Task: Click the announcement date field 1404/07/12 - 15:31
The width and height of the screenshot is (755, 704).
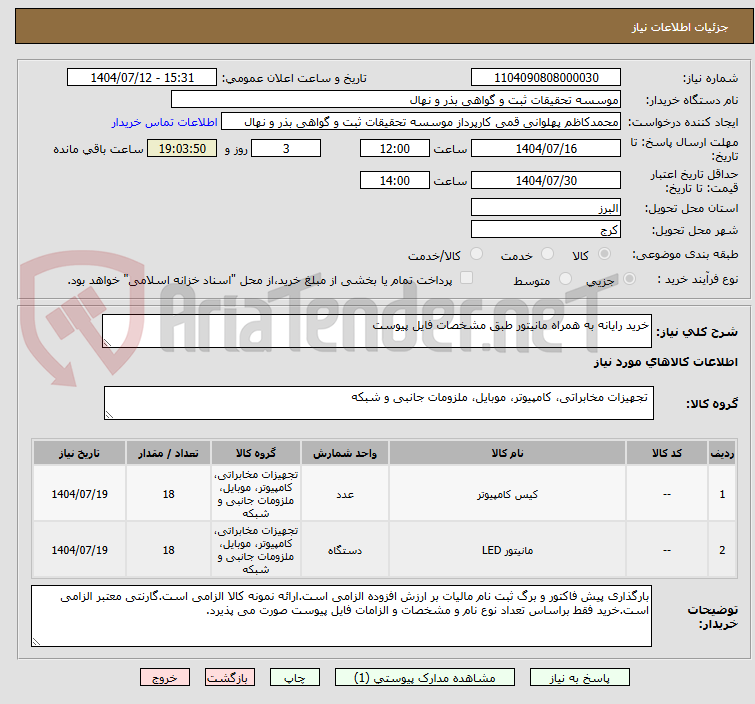Action: (142, 78)
